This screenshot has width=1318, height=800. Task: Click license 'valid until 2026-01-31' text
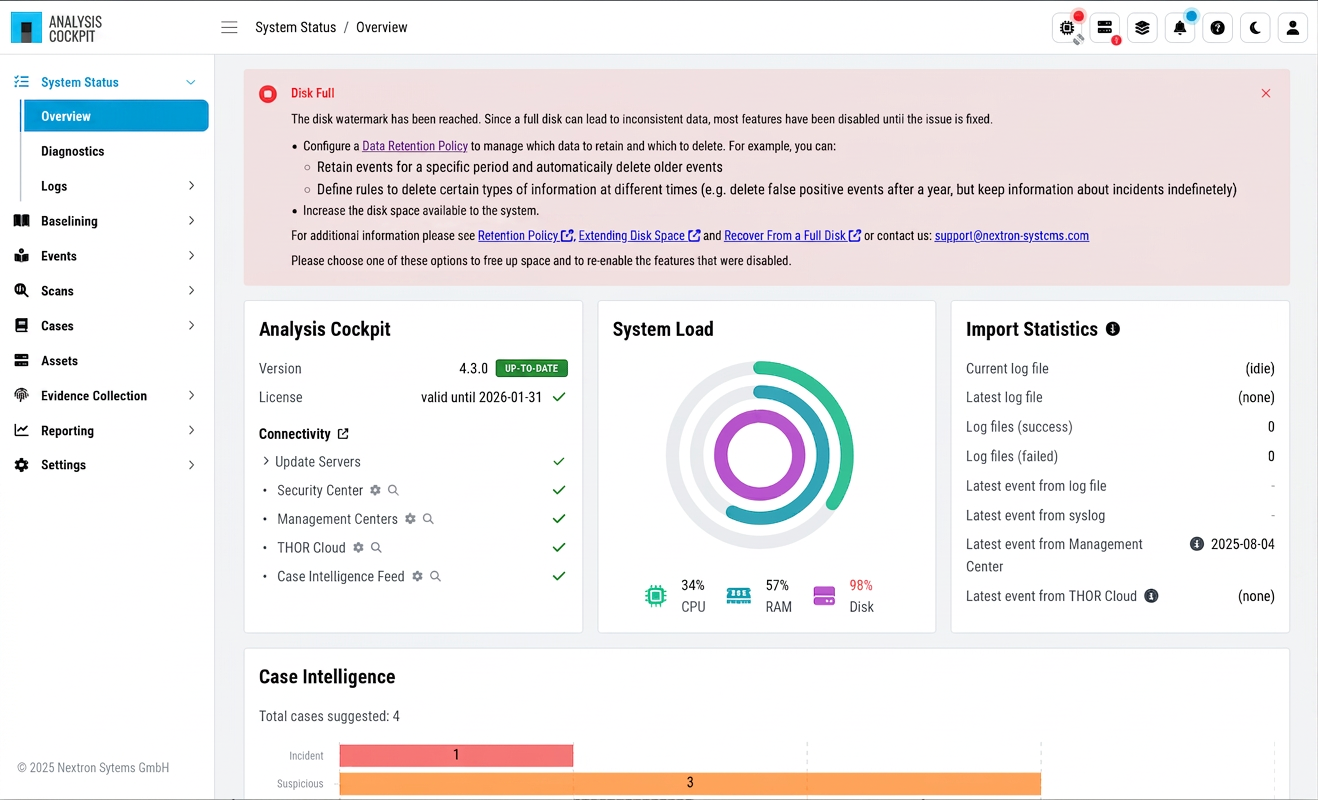pos(481,397)
